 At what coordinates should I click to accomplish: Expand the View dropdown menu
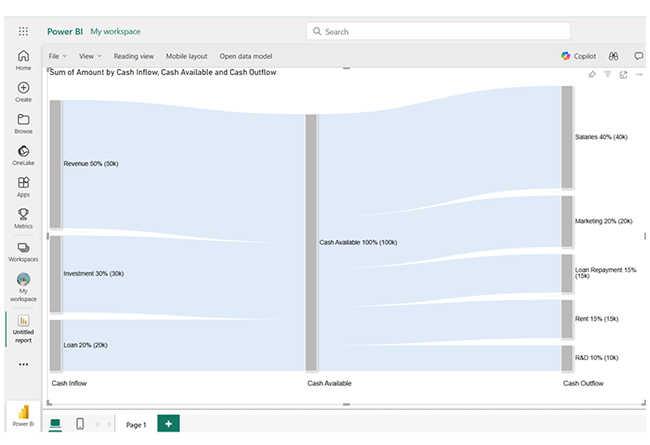[x=90, y=56]
